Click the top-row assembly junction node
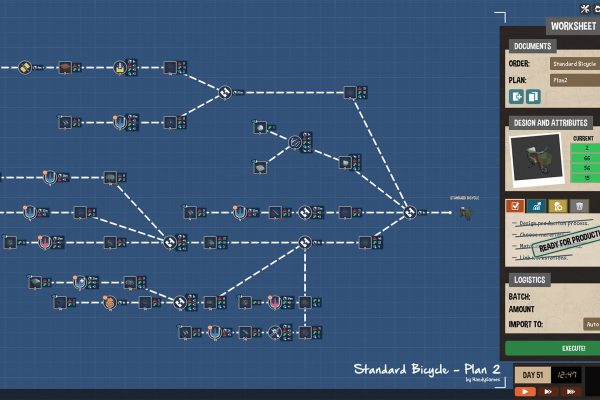 (225, 93)
